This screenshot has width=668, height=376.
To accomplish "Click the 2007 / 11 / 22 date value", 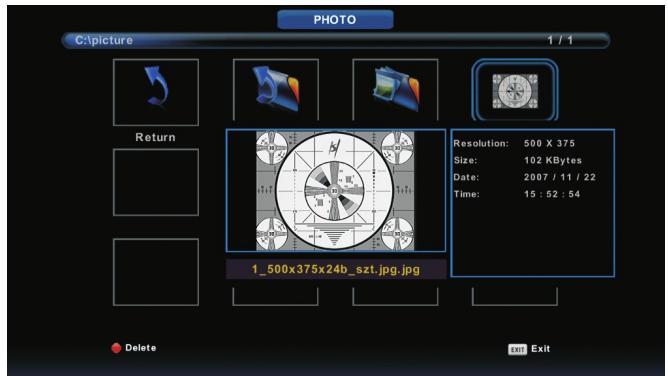I will point(560,177).
